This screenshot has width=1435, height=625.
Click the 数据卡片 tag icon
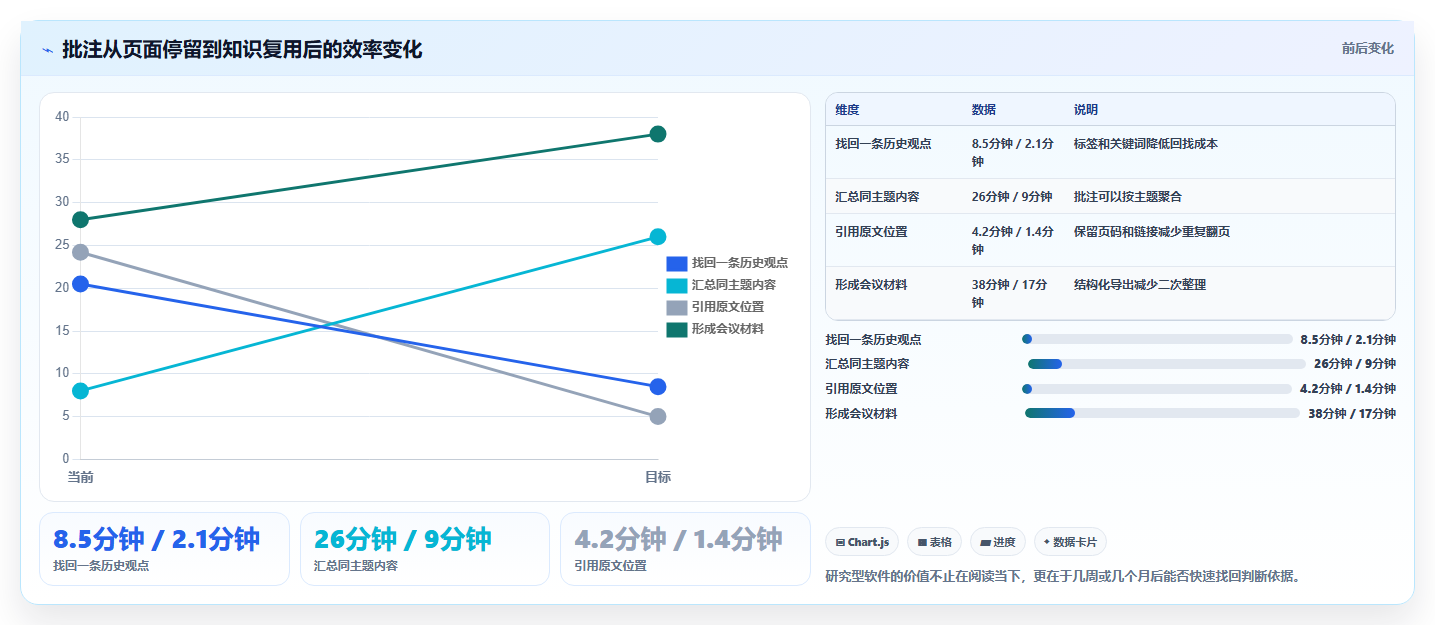pos(1046,542)
